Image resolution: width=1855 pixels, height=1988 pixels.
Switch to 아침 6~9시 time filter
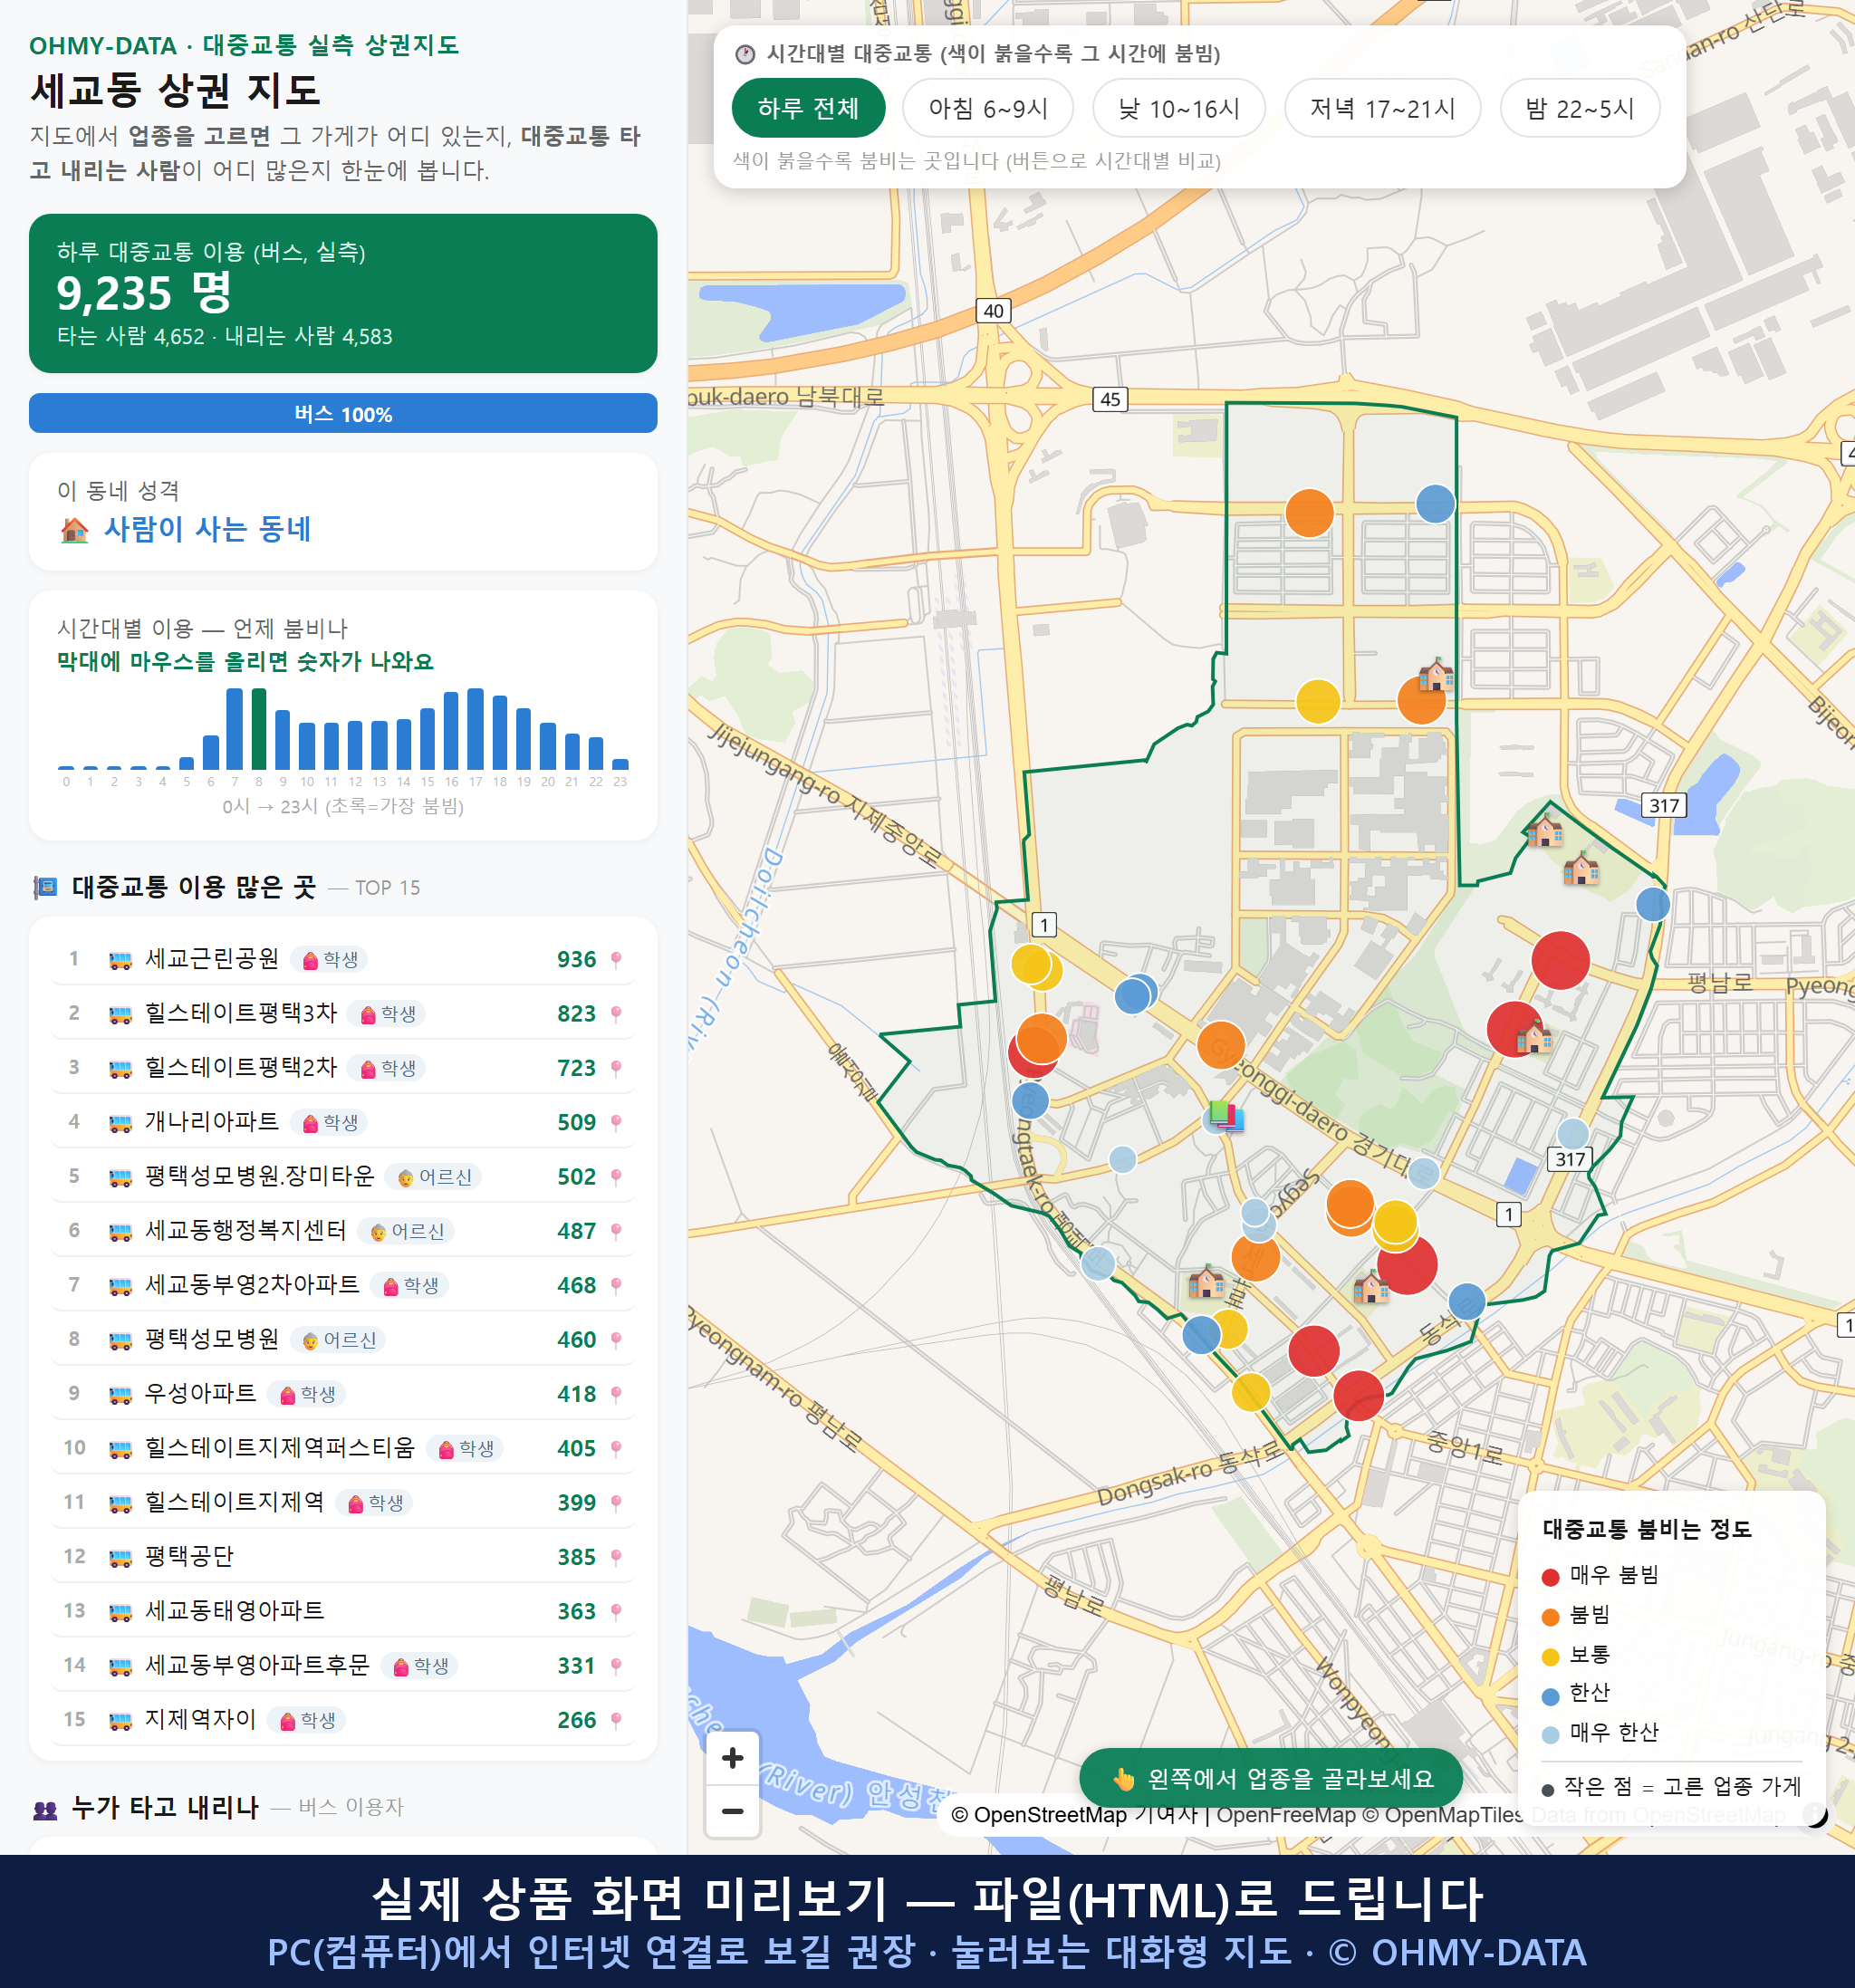(987, 108)
